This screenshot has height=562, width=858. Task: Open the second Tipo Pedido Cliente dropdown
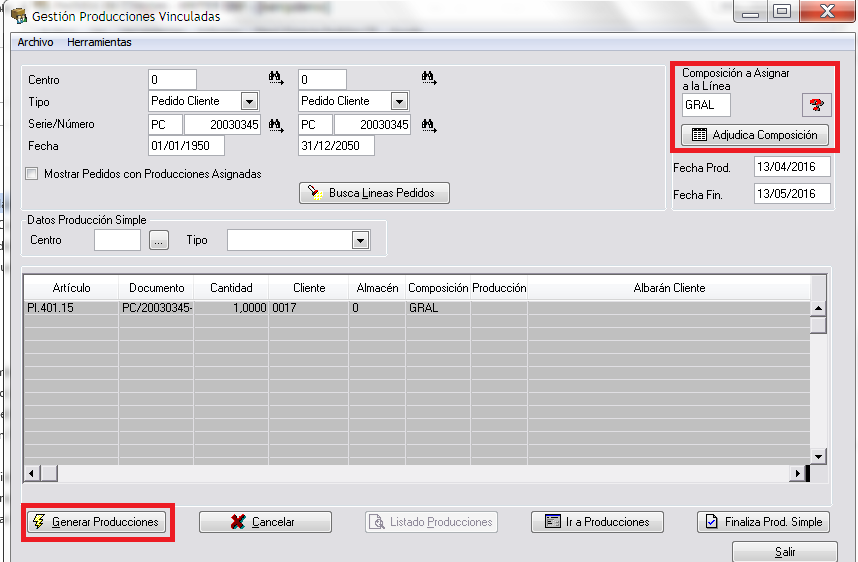click(399, 101)
